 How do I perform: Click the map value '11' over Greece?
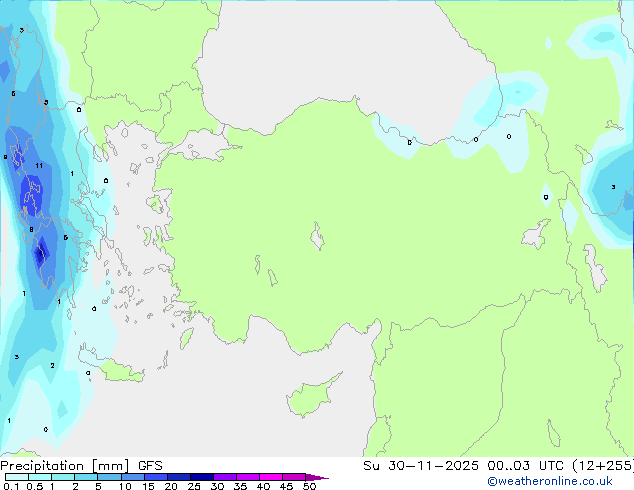click(x=39, y=165)
